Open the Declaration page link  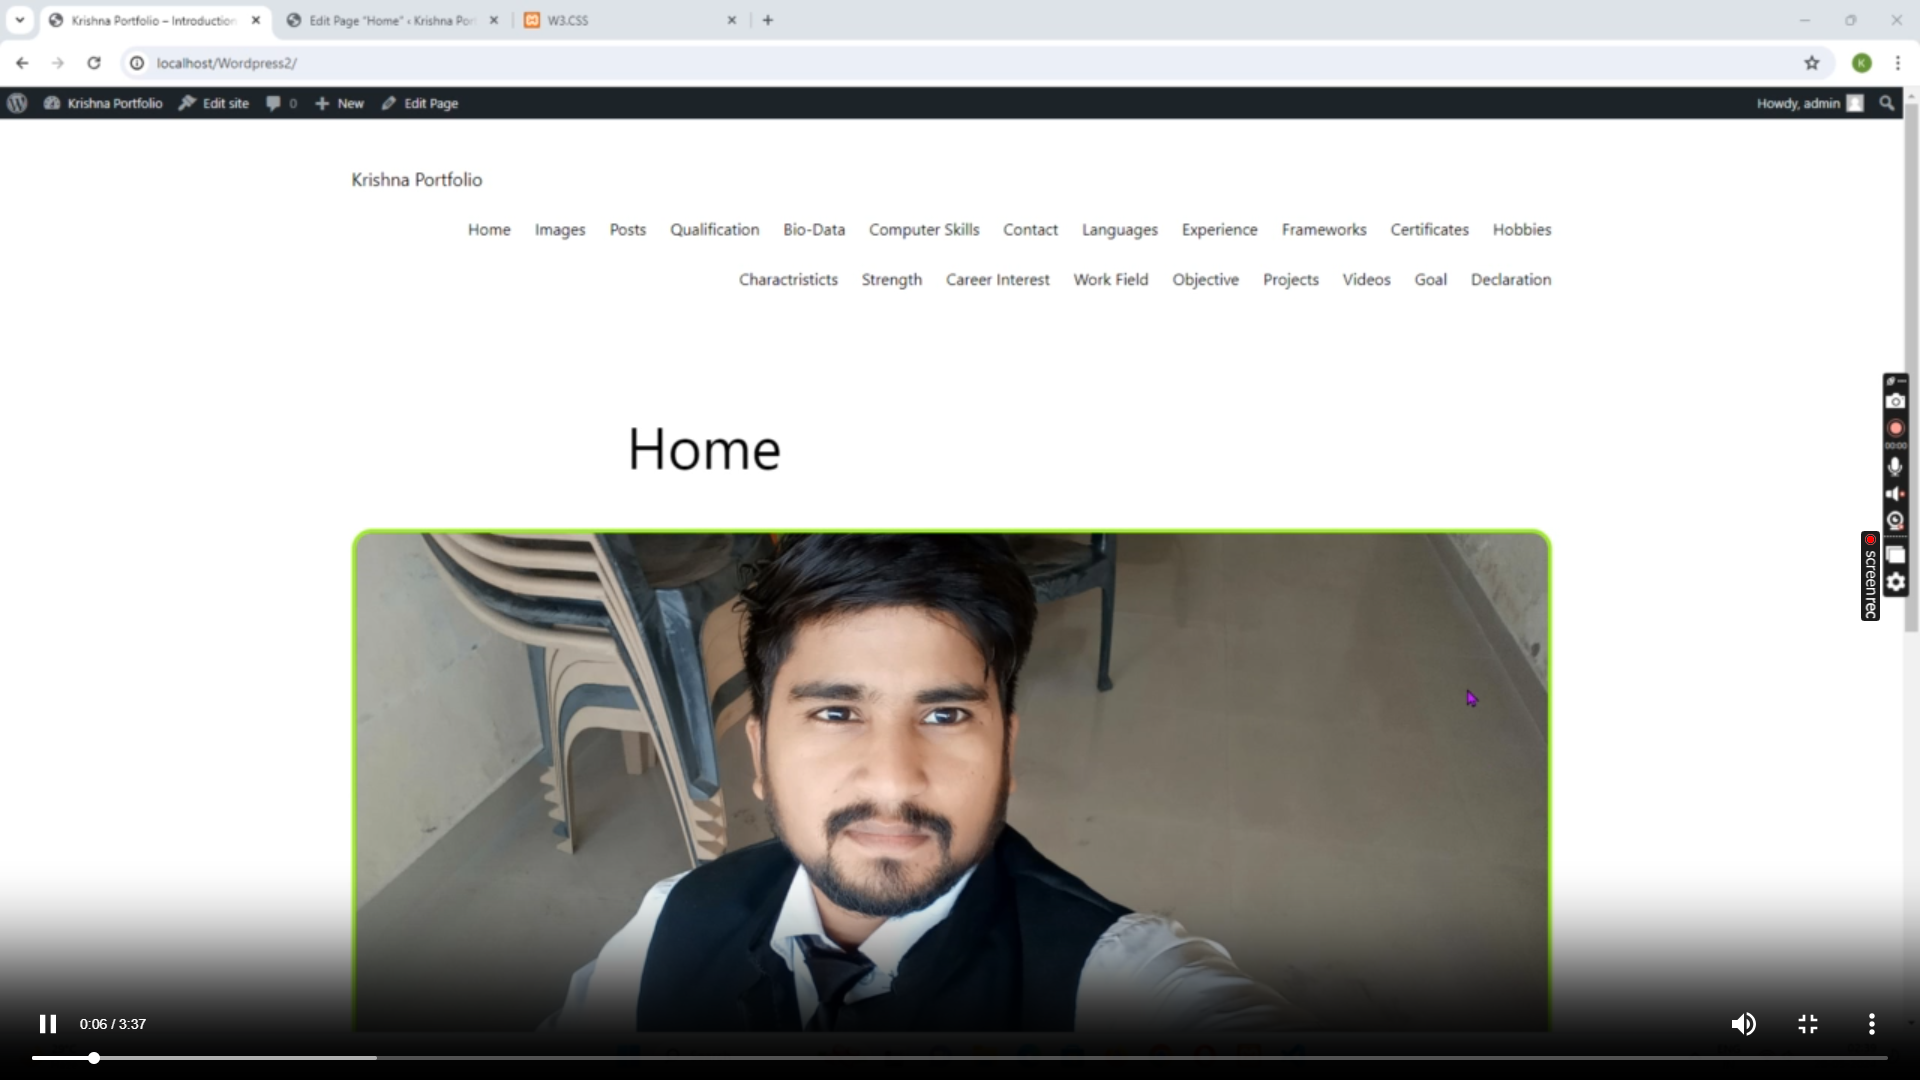click(x=1511, y=279)
